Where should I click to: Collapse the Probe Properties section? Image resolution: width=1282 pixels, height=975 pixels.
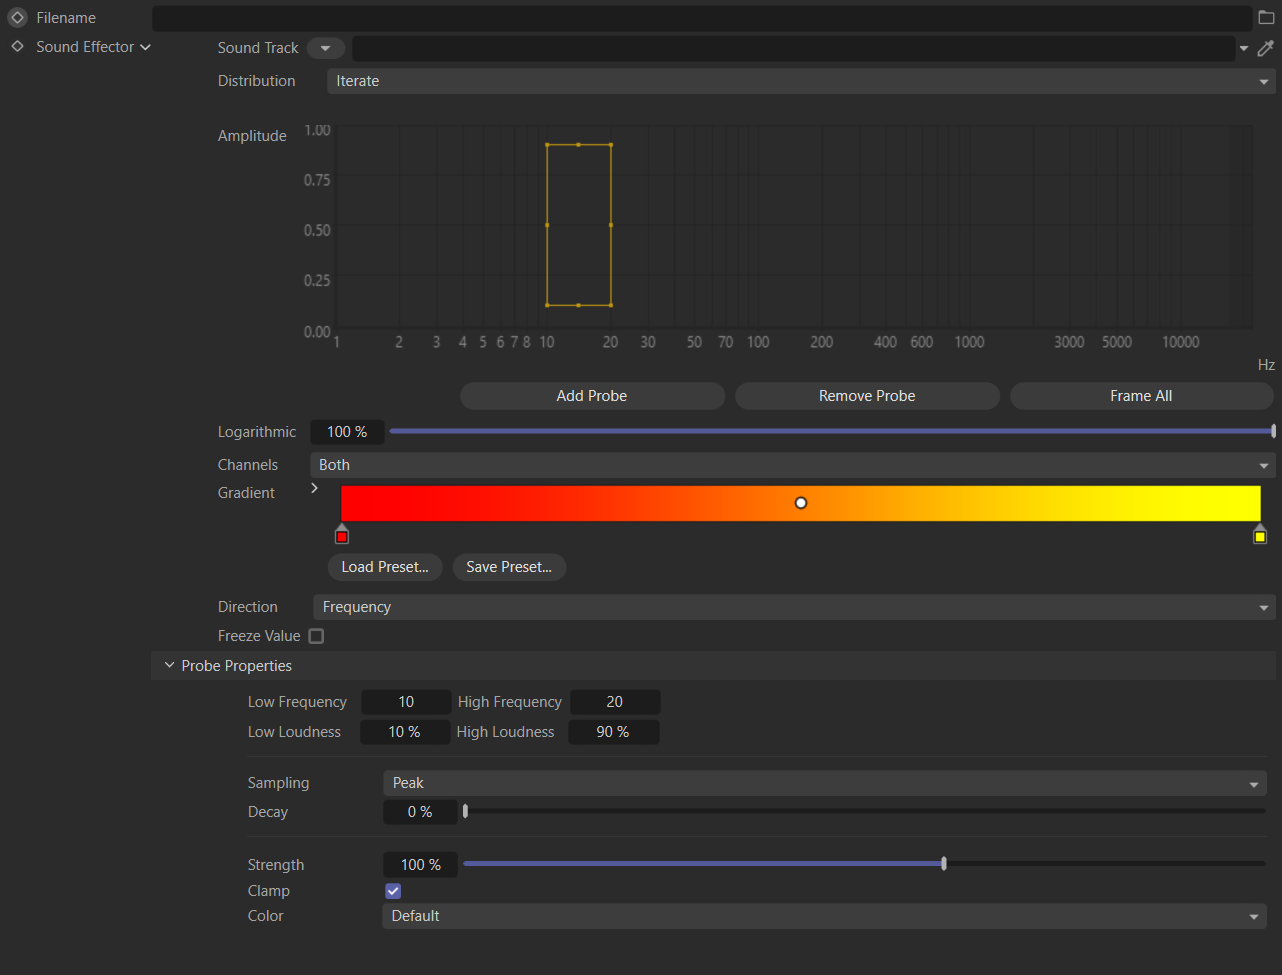(x=169, y=665)
